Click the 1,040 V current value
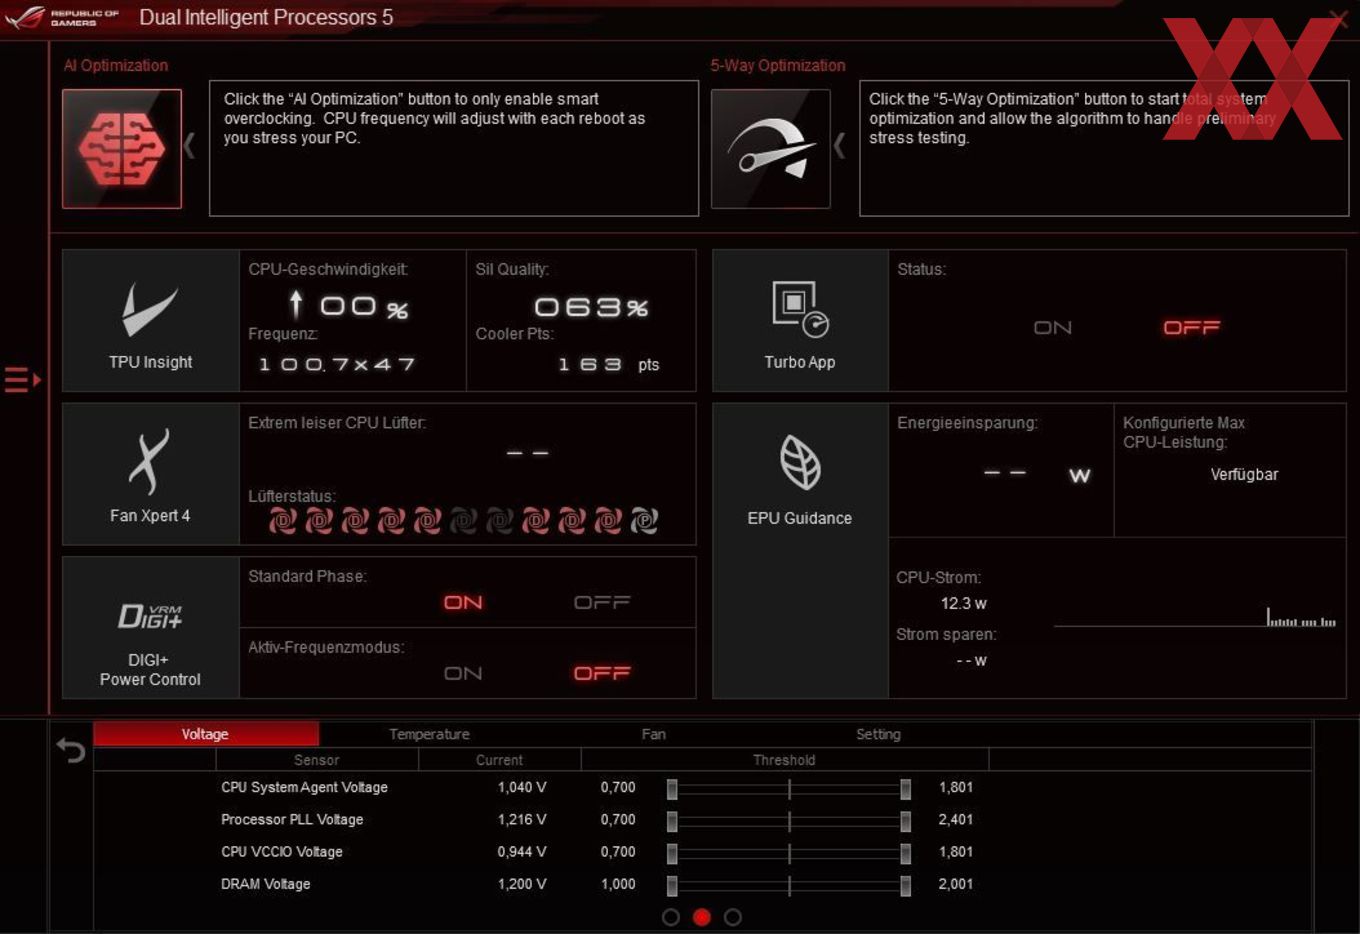The width and height of the screenshot is (1360, 934). click(522, 787)
